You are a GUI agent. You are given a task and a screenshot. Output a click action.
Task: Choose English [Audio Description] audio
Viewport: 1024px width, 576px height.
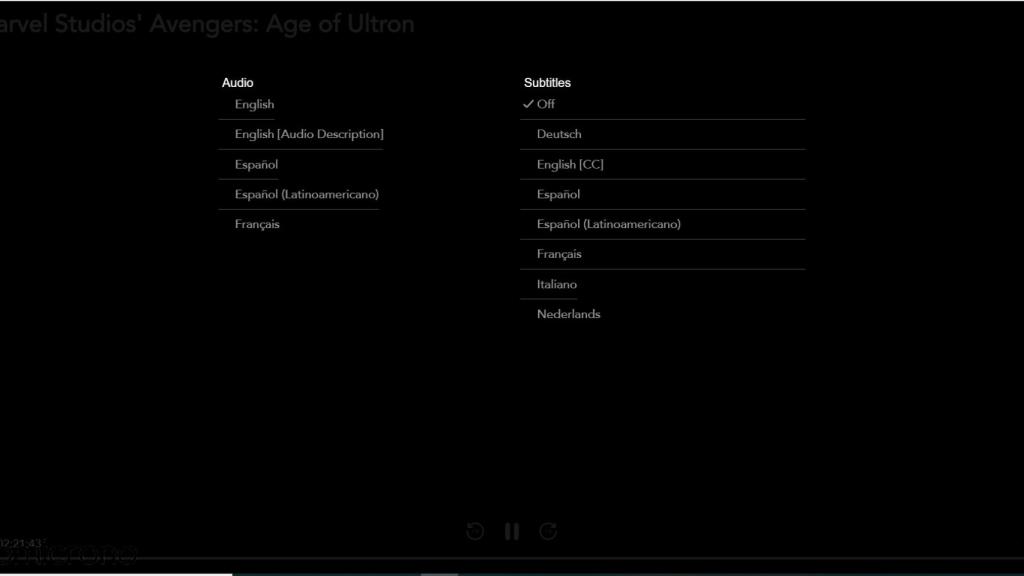tap(308, 134)
